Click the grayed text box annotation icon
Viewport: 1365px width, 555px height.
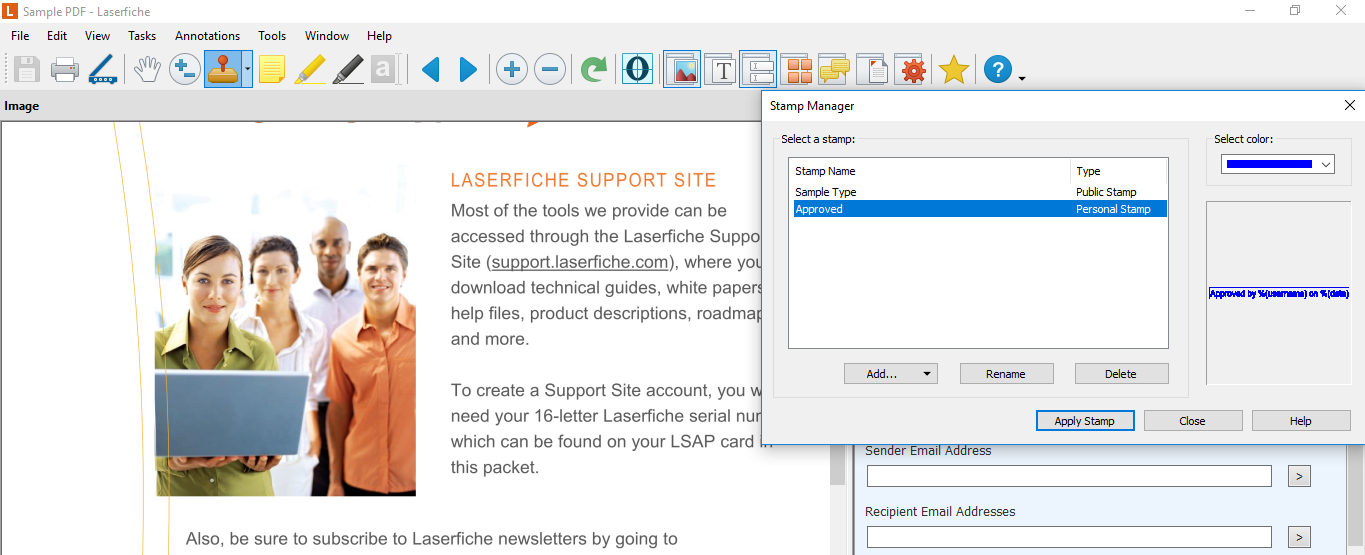point(384,69)
